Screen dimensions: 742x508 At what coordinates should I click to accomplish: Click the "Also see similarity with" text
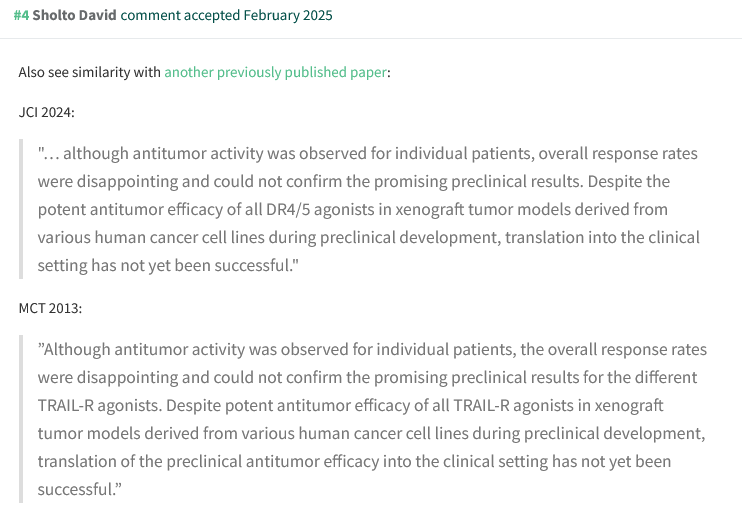89,73
